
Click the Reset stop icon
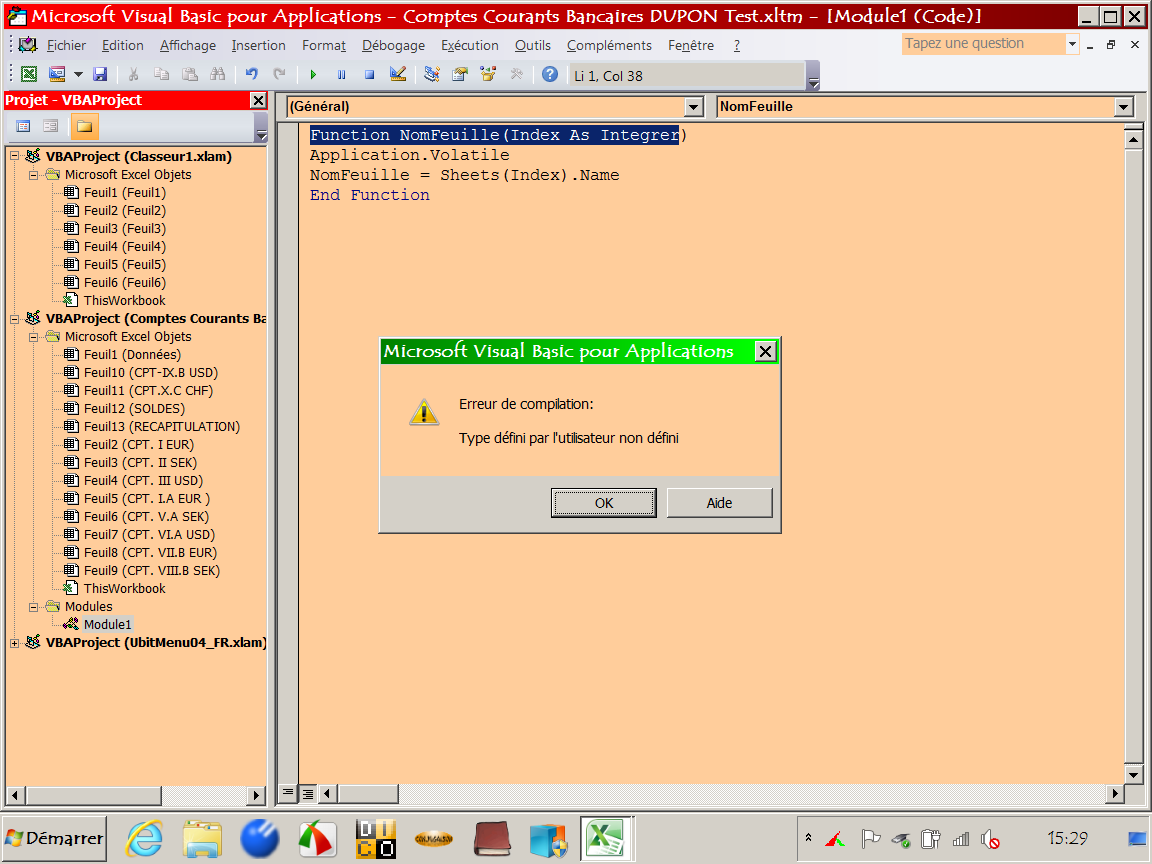370,74
